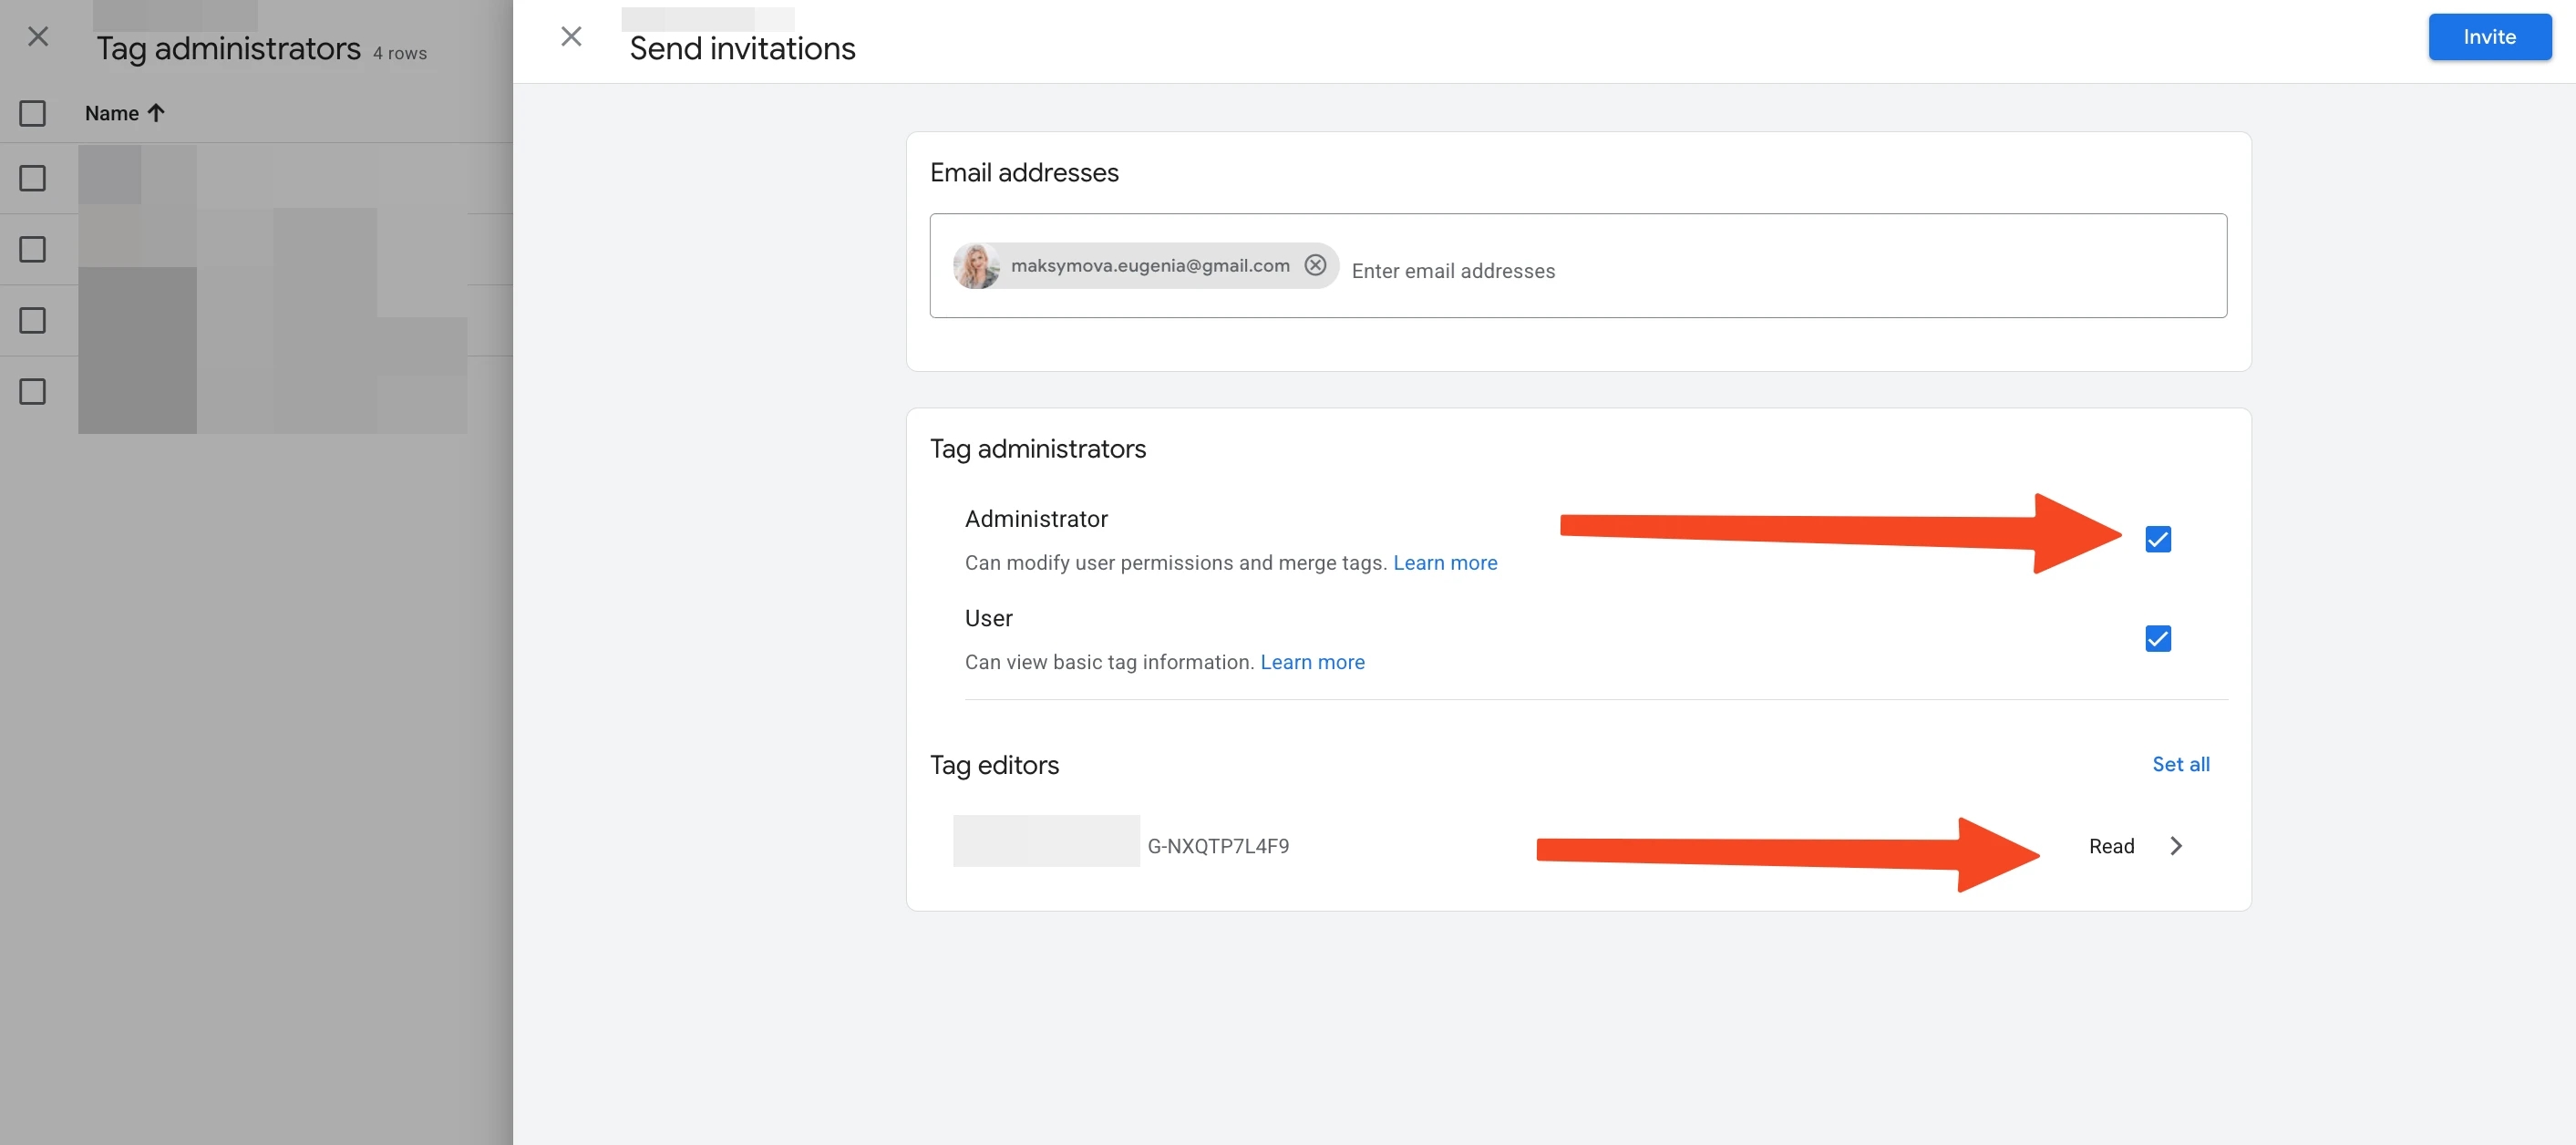Close the Send invitations panel
The width and height of the screenshot is (2576, 1145).
(x=571, y=37)
